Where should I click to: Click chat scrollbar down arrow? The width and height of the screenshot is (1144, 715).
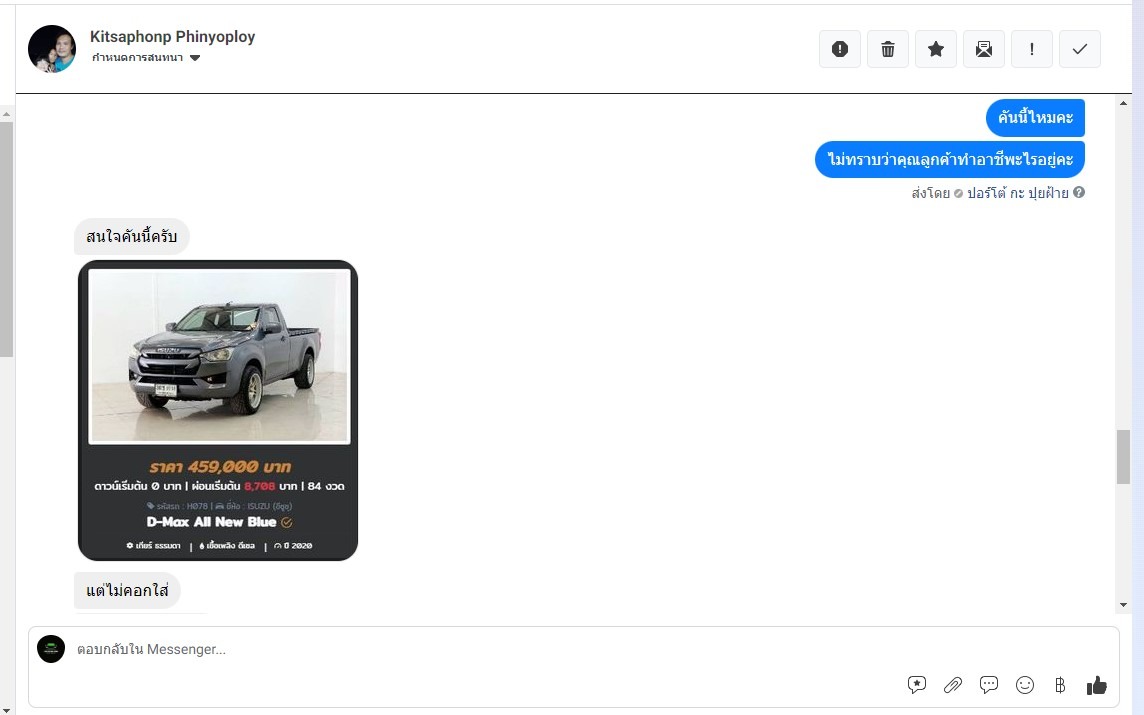click(x=1124, y=605)
